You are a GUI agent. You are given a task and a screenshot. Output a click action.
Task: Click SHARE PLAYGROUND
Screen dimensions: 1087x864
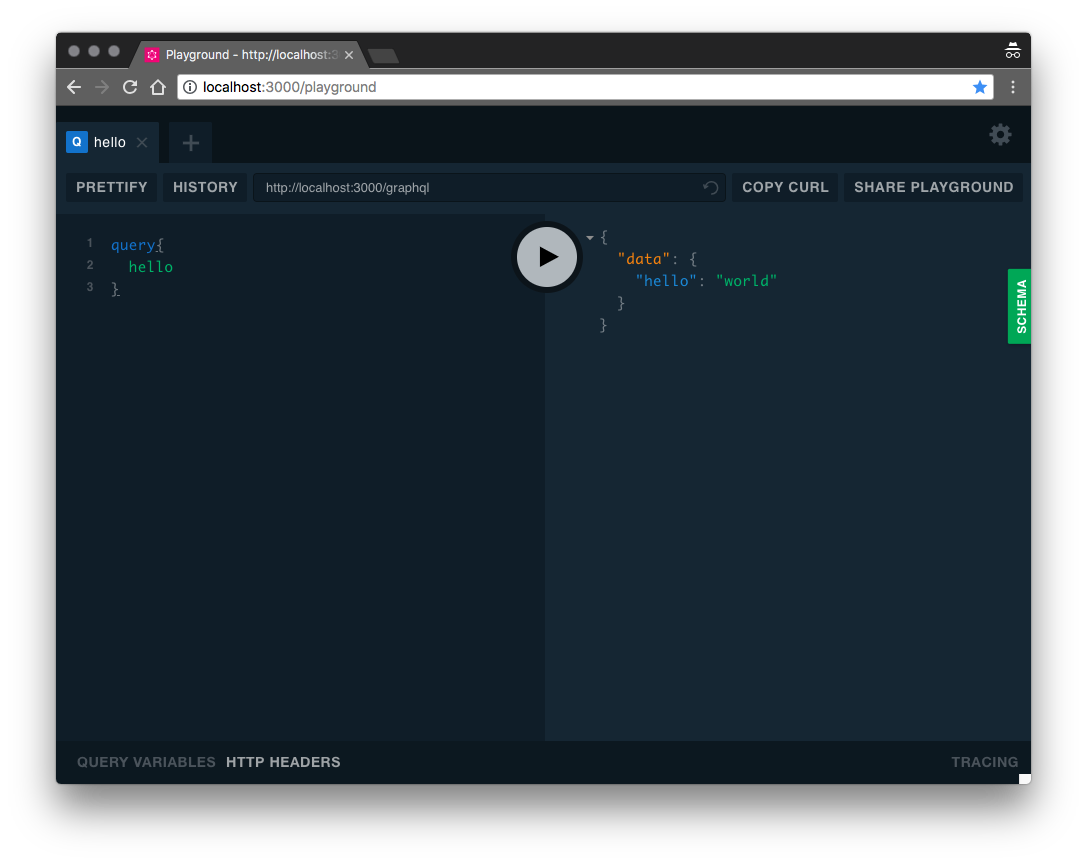click(x=933, y=187)
